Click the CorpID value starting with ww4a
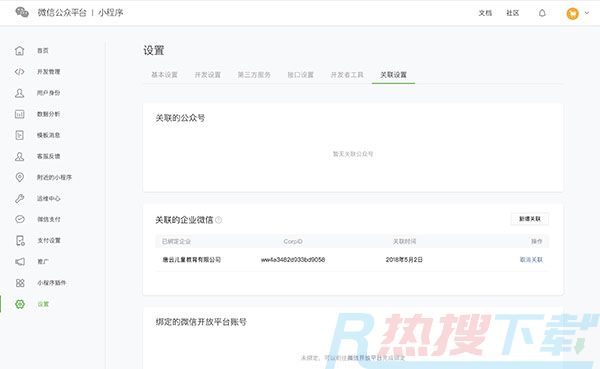The height and width of the screenshot is (369, 600). click(x=293, y=260)
